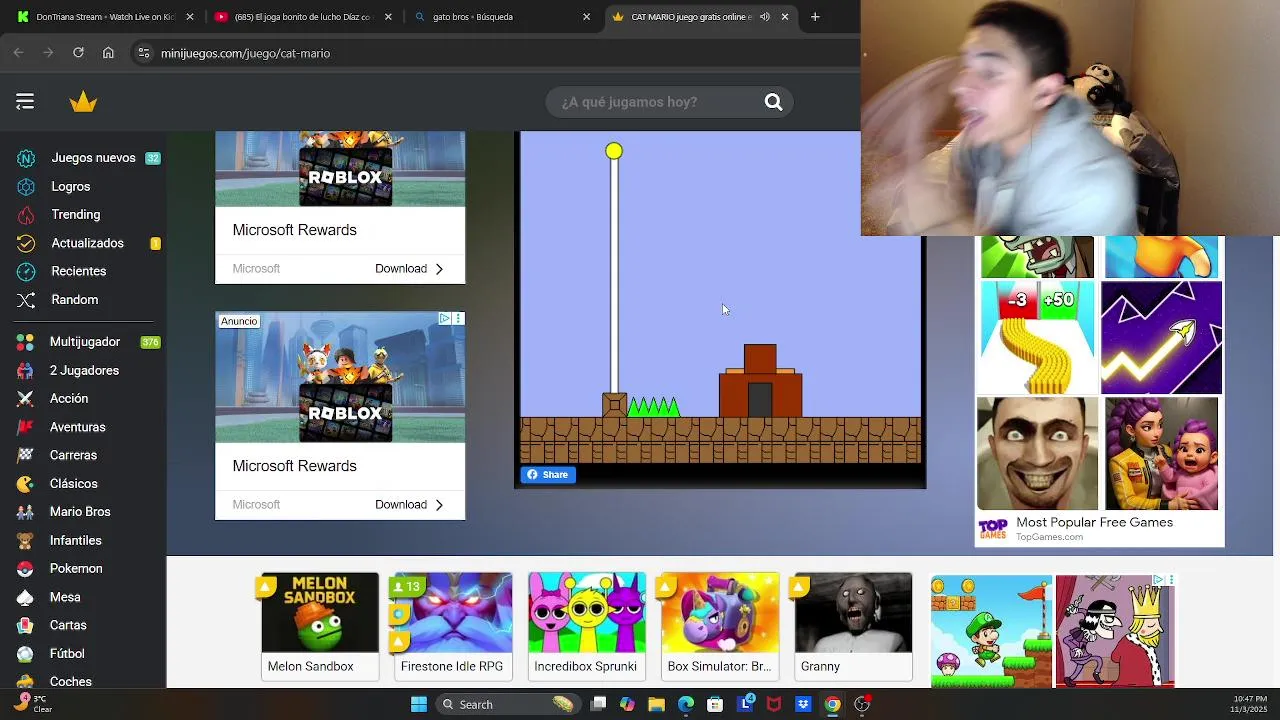Open the Windows Start menu
The width and height of the screenshot is (1280, 720).
point(419,704)
